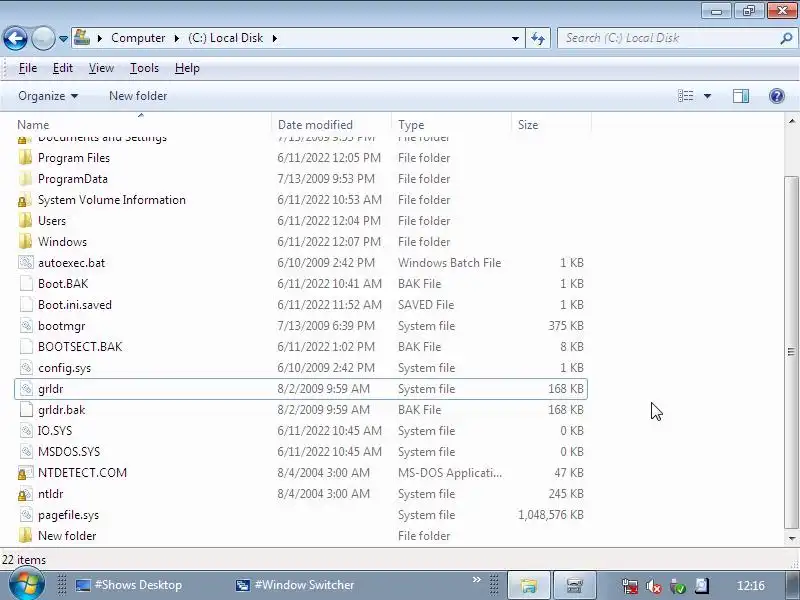The height and width of the screenshot is (600, 800).
Task: Click the muted volume tray icon
Action: click(654, 586)
